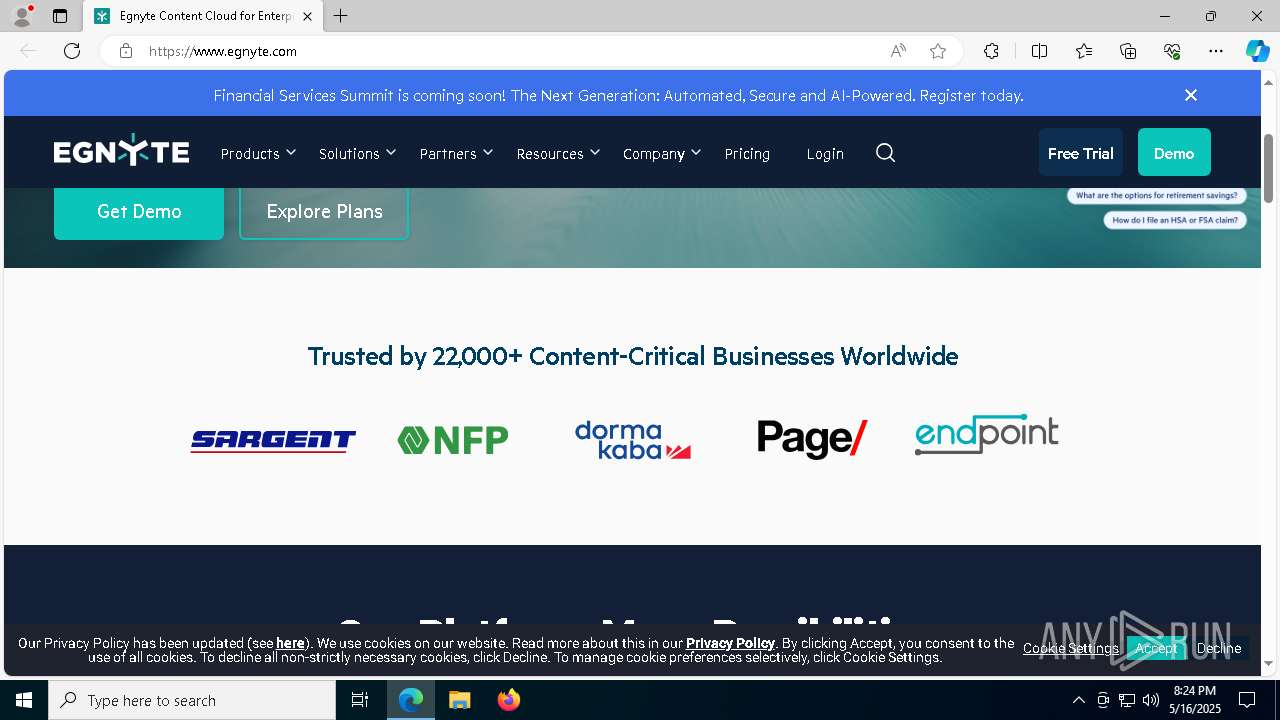Click the Microsoft Edge taskbar icon
Image resolution: width=1280 pixels, height=720 pixels.
pyautogui.click(x=411, y=700)
